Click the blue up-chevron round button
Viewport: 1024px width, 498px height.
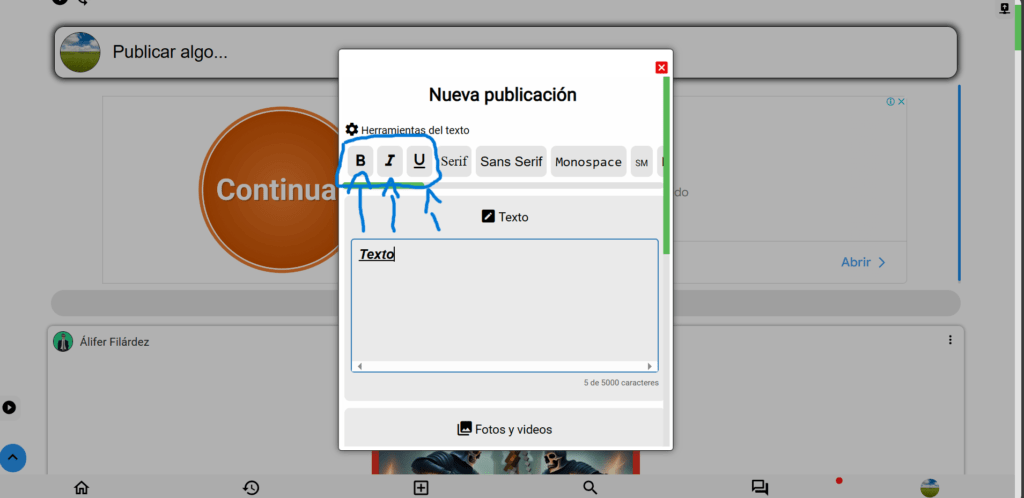pyautogui.click(x=12, y=458)
